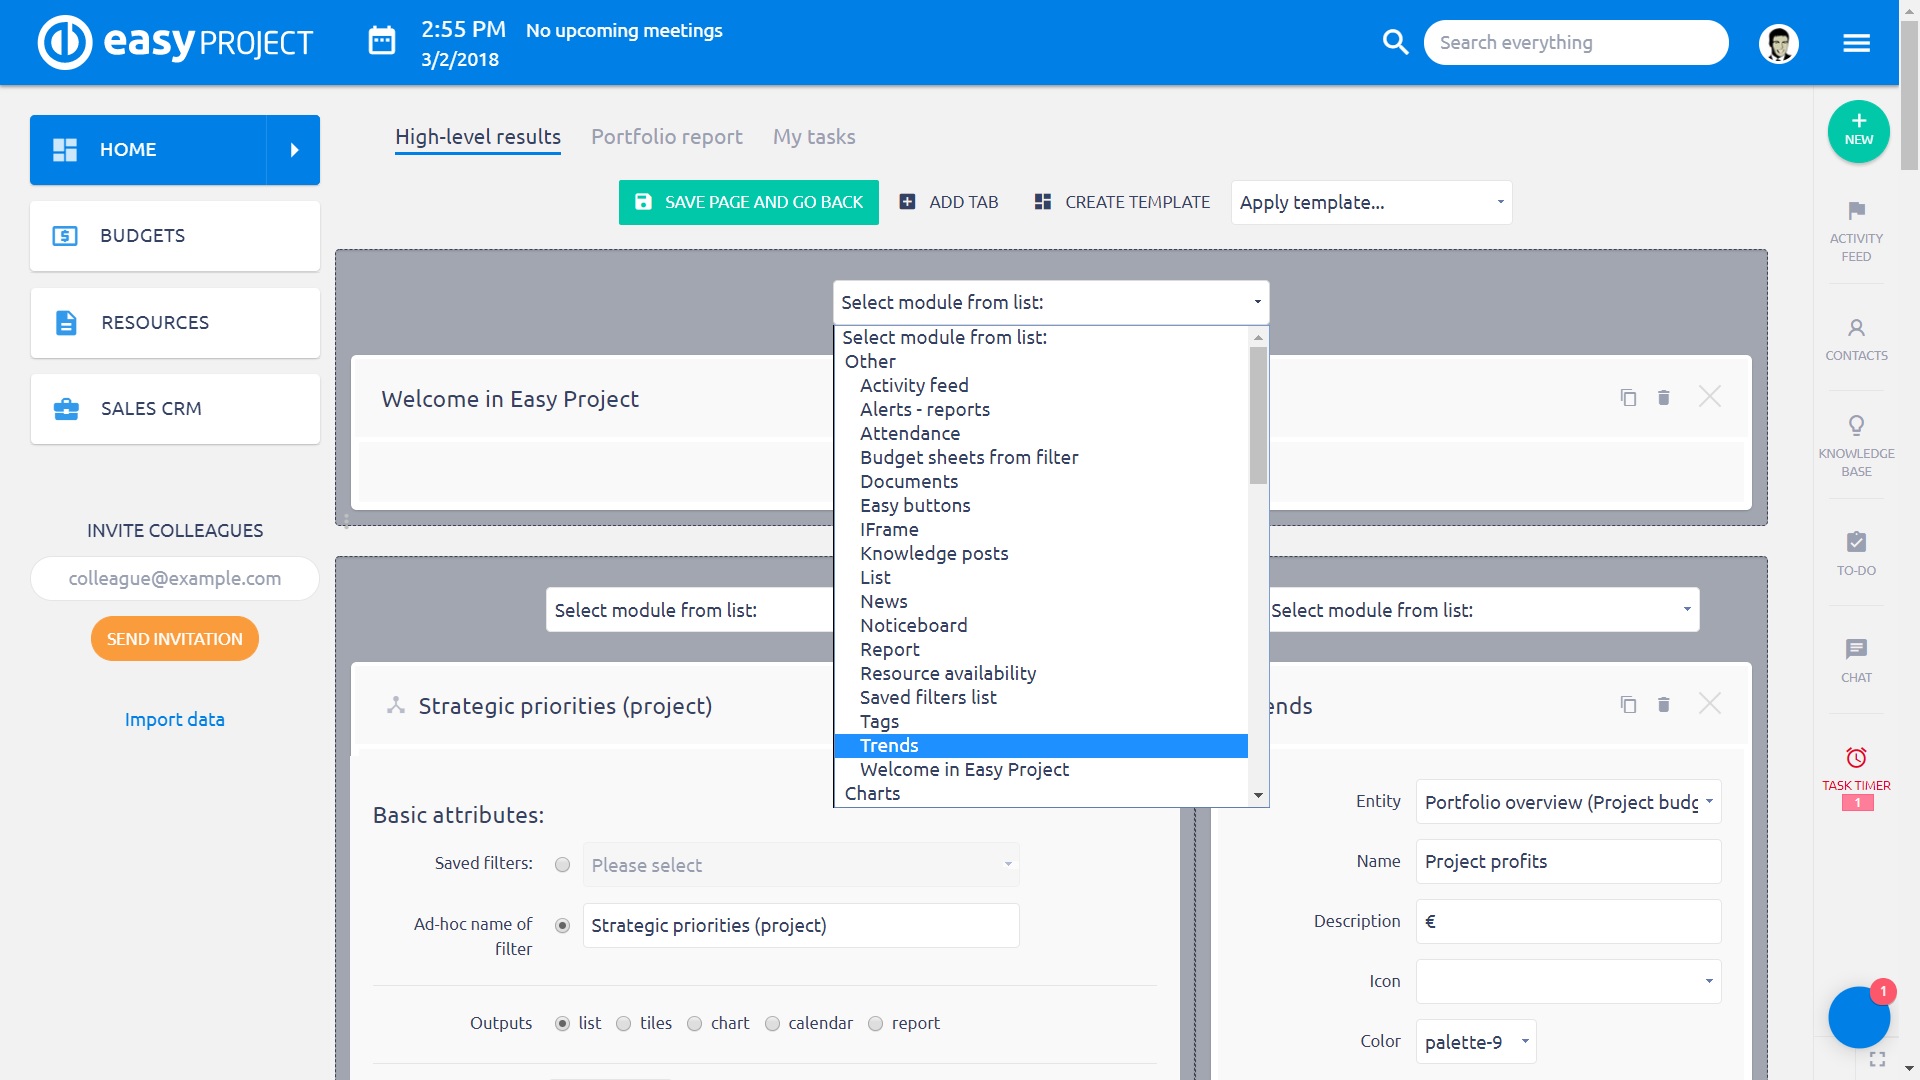
Task: Choose the tiles output radio button
Action: pyautogui.click(x=624, y=1023)
